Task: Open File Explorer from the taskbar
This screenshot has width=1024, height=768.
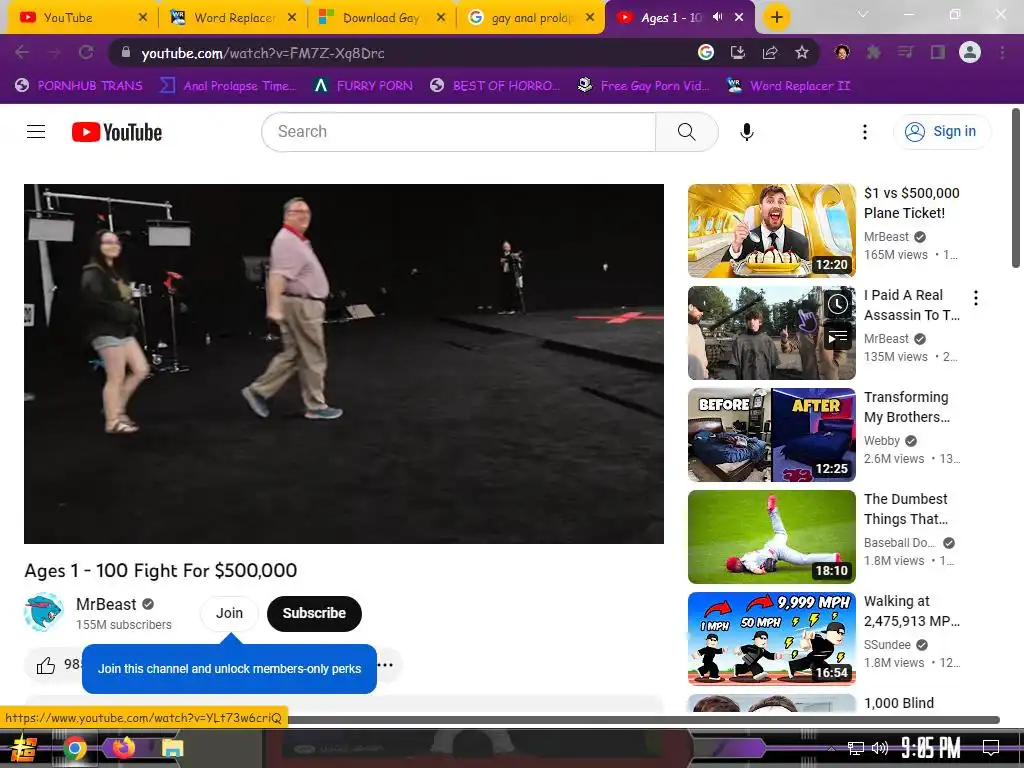Action: click(172, 748)
